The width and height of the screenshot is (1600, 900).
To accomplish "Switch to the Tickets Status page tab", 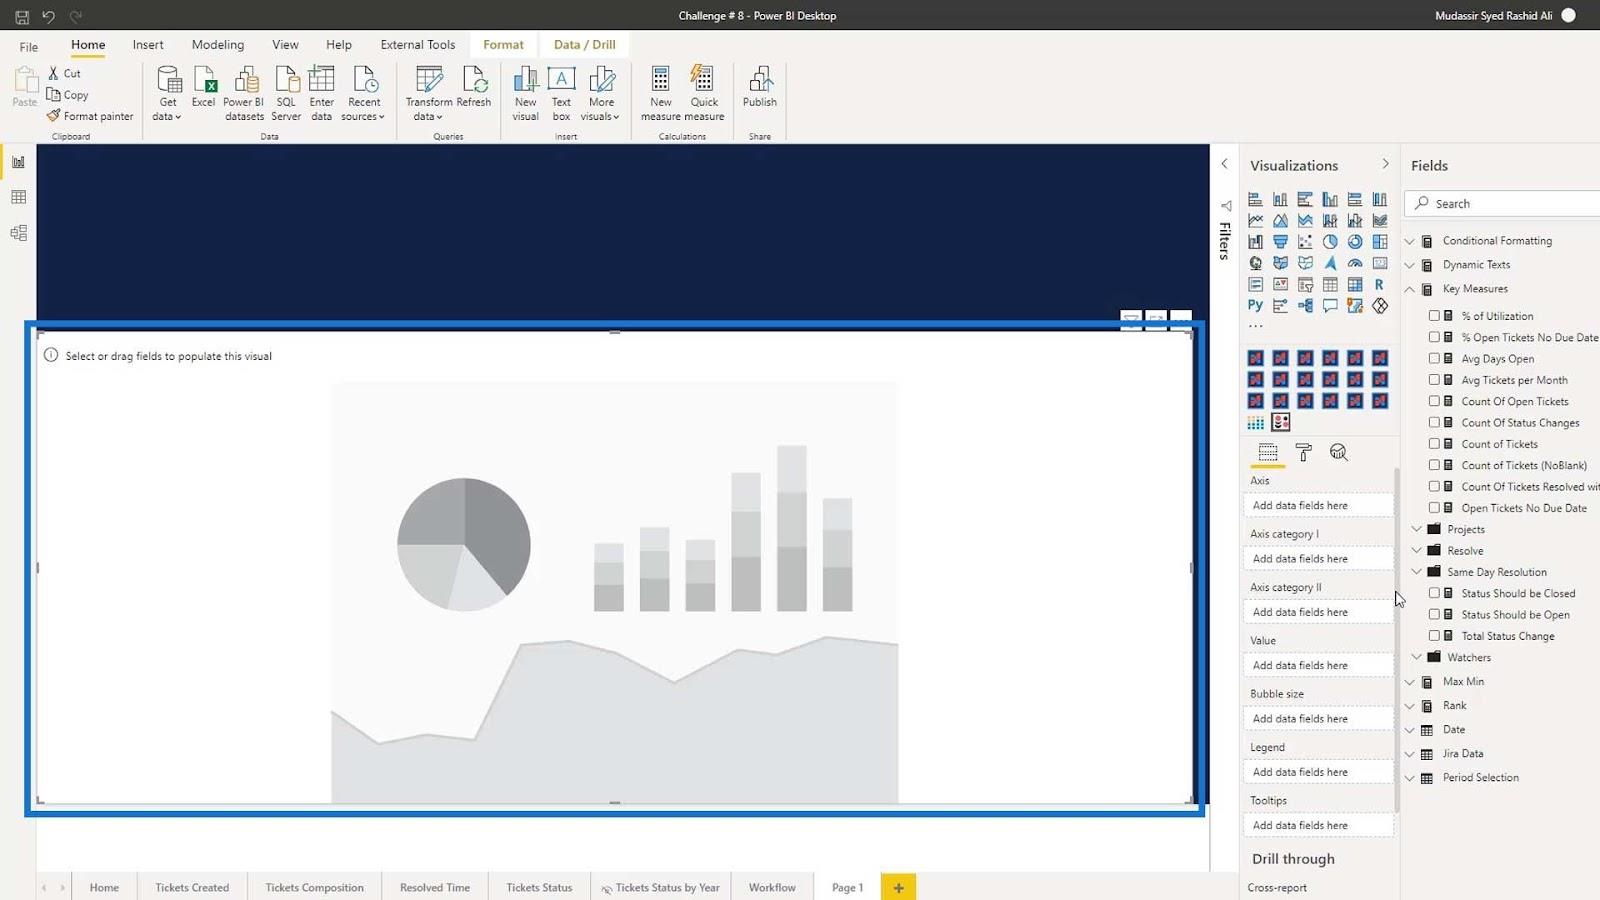I will tap(539, 887).
